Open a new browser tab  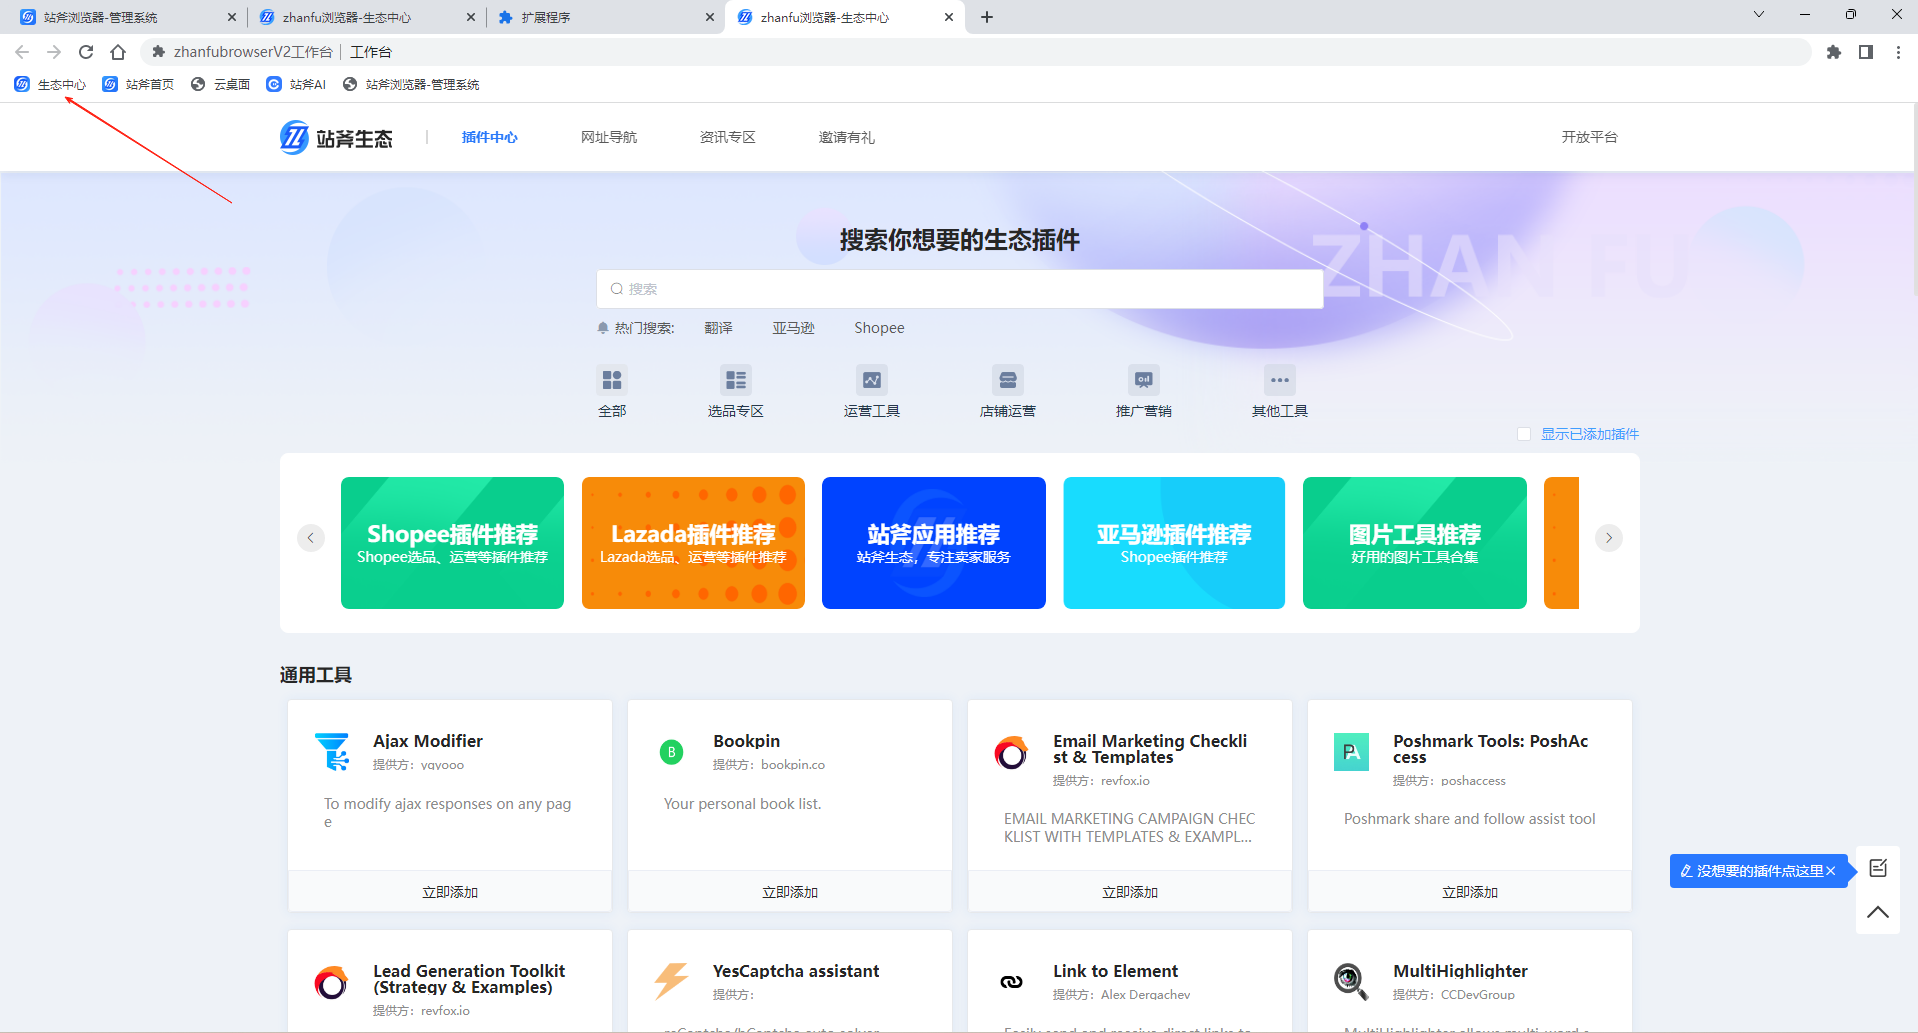987,17
